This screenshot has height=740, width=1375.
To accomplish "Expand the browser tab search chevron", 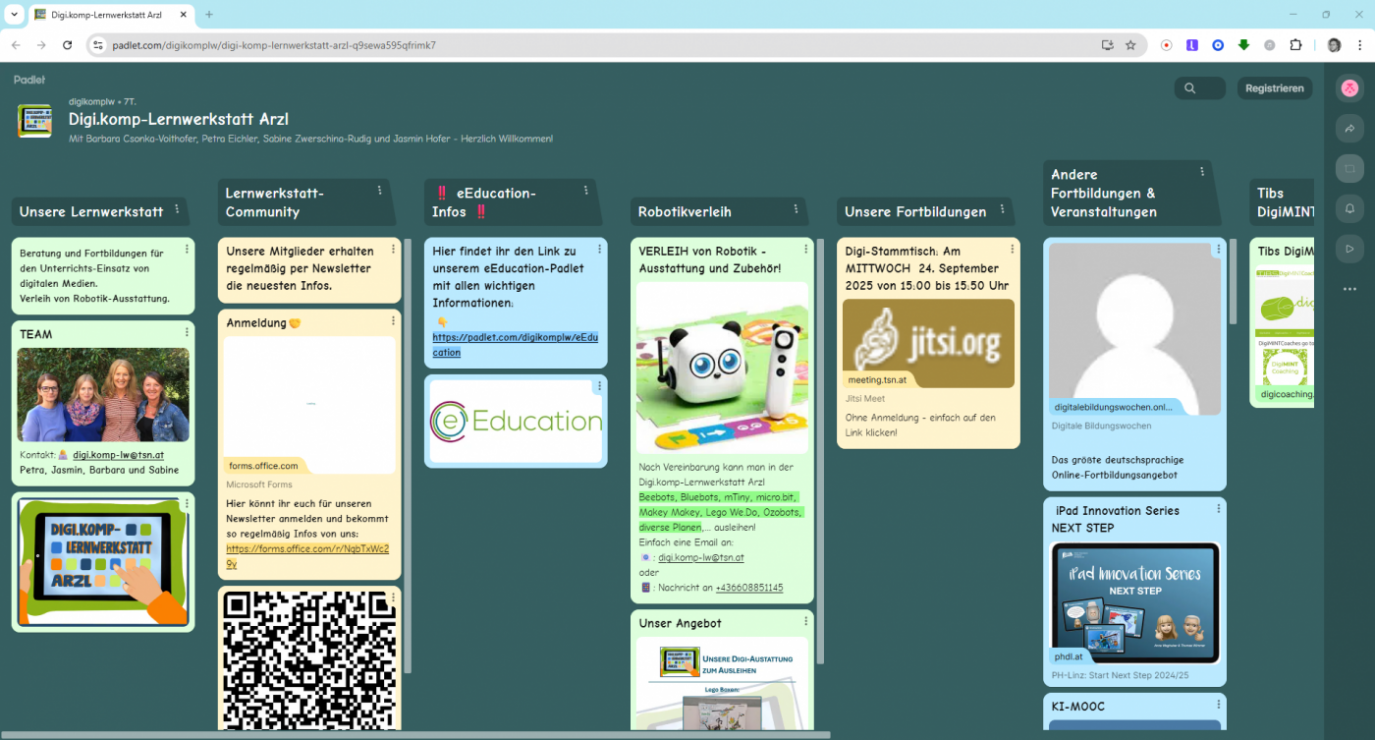I will click(14, 15).
